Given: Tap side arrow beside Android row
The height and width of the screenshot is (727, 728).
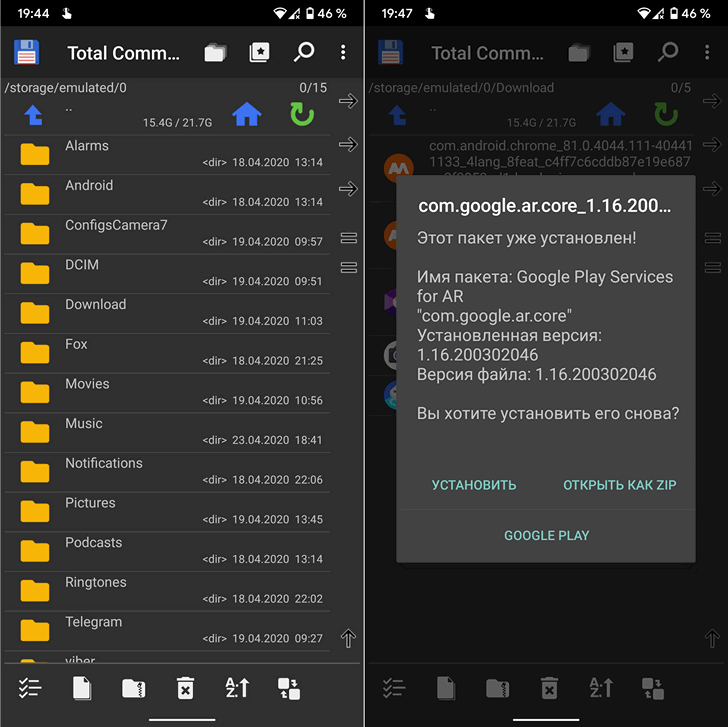Looking at the screenshot, I should coord(348,188).
